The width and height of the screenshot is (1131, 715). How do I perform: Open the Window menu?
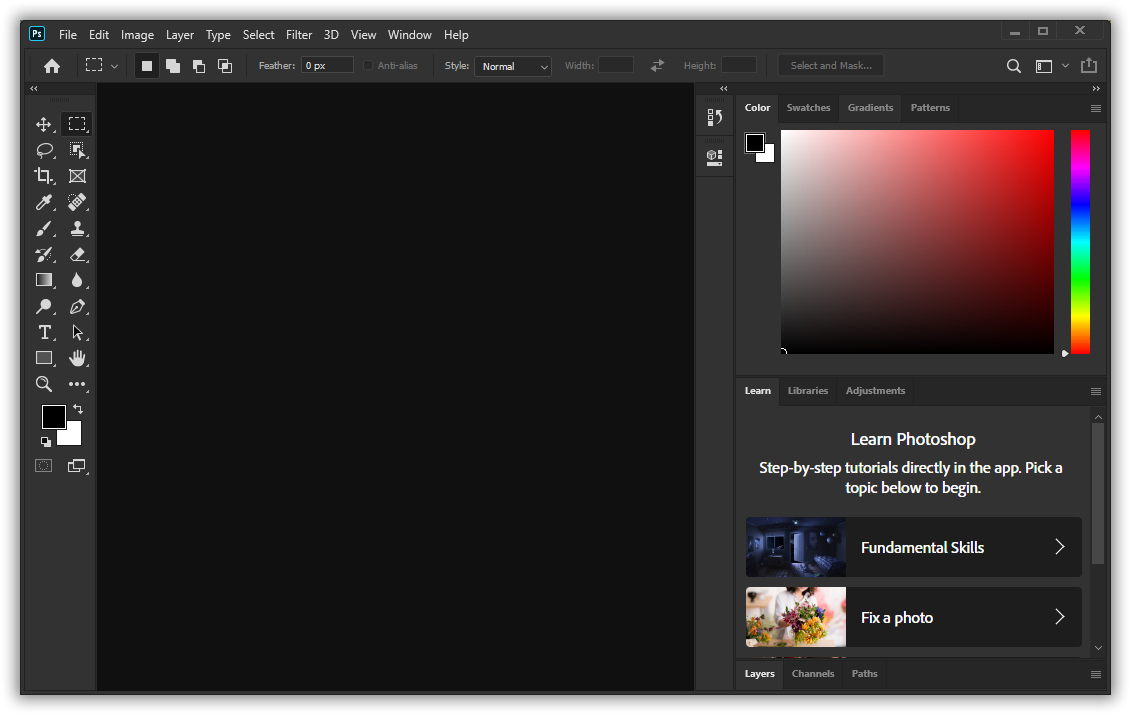409,35
